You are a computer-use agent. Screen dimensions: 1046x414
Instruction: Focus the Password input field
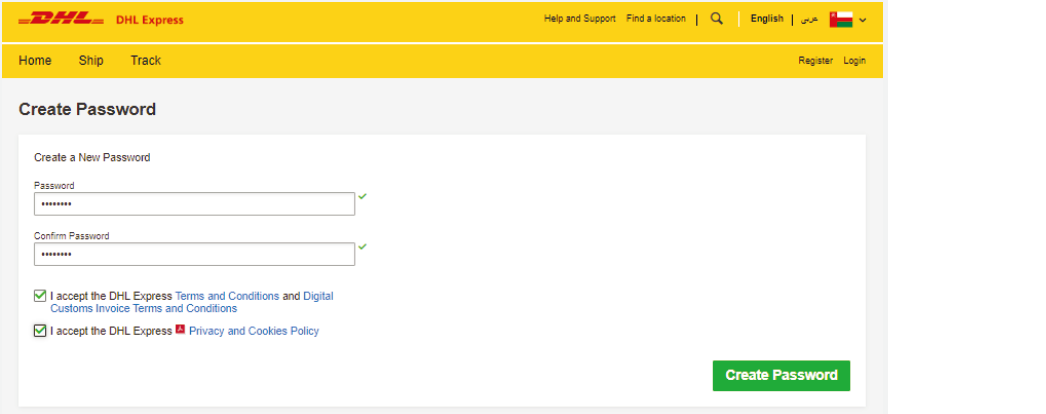(194, 204)
